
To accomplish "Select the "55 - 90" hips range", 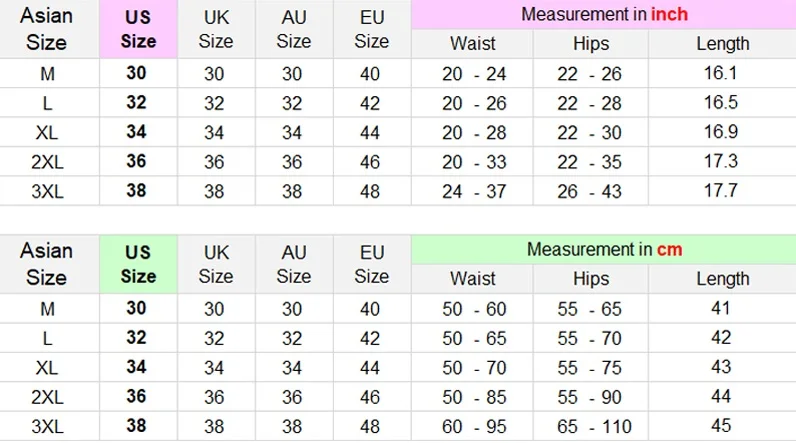I will [x=589, y=397].
